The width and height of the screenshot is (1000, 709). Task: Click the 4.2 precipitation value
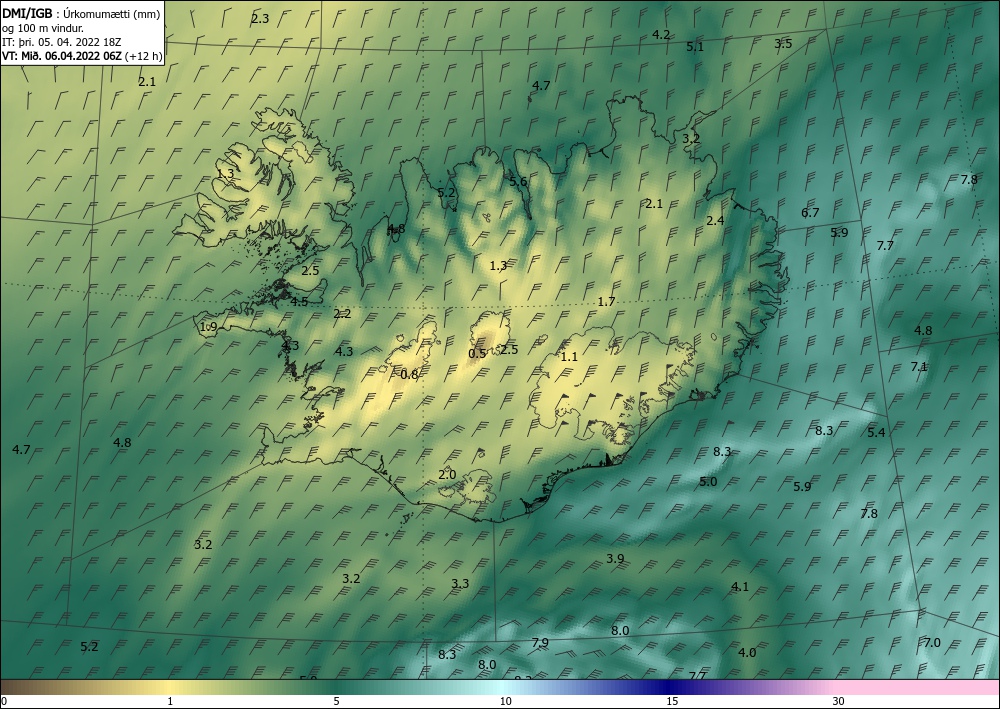click(x=661, y=34)
